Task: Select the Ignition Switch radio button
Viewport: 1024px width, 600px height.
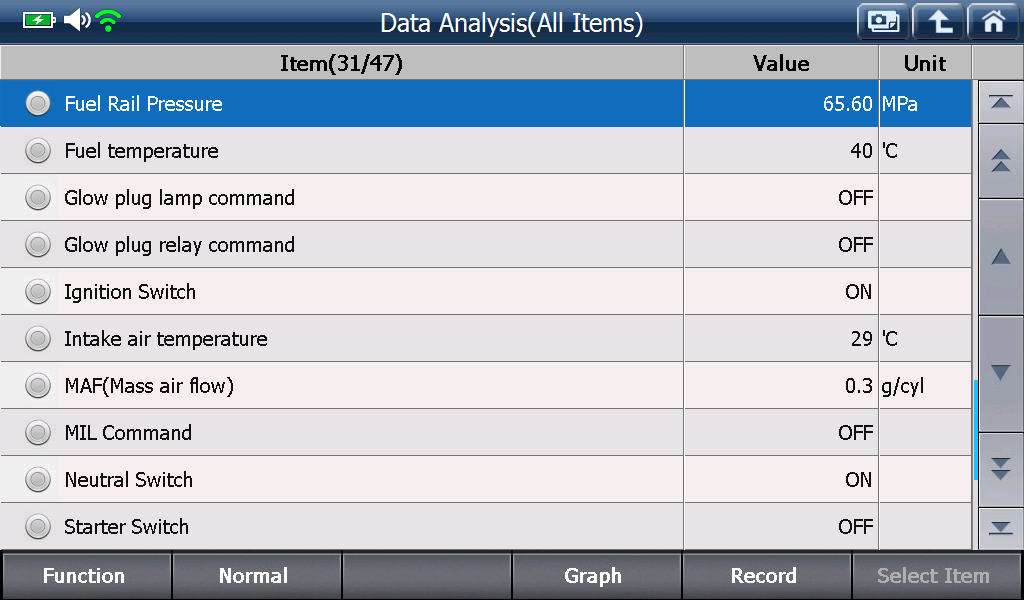Action: click(x=38, y=292)
